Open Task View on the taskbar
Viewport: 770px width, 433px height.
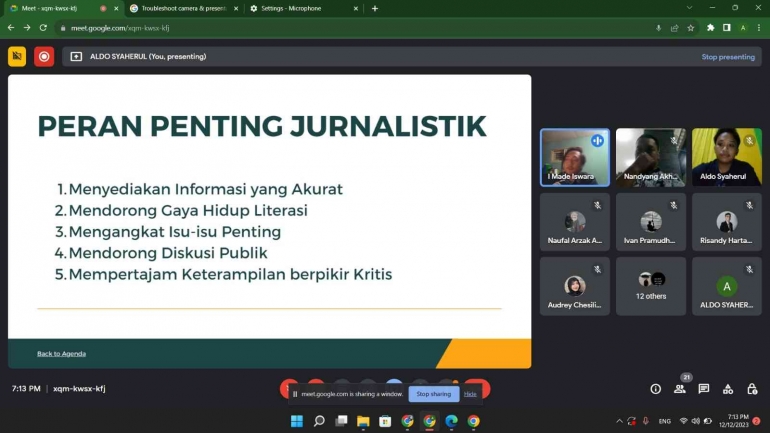pos(341,421)
